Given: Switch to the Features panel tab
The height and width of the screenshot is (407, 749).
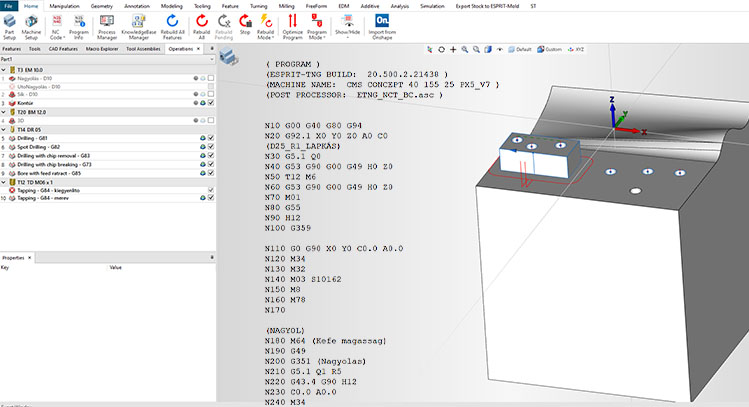Looking at the screenshot, I should pos(11,49).
